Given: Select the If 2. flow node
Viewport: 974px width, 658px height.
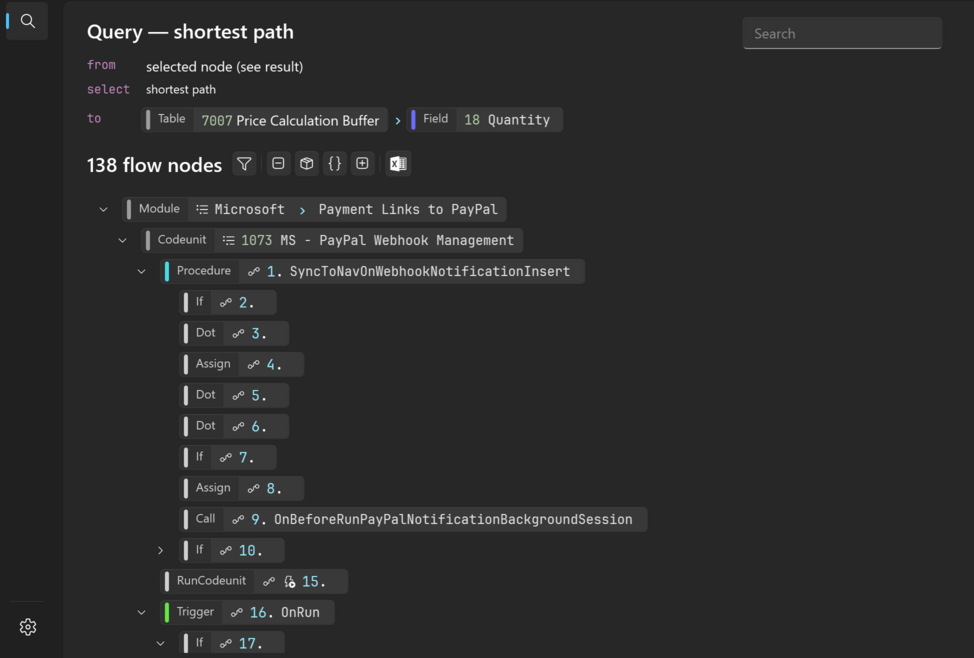Looking at the screenshot, I should (227, 303).
